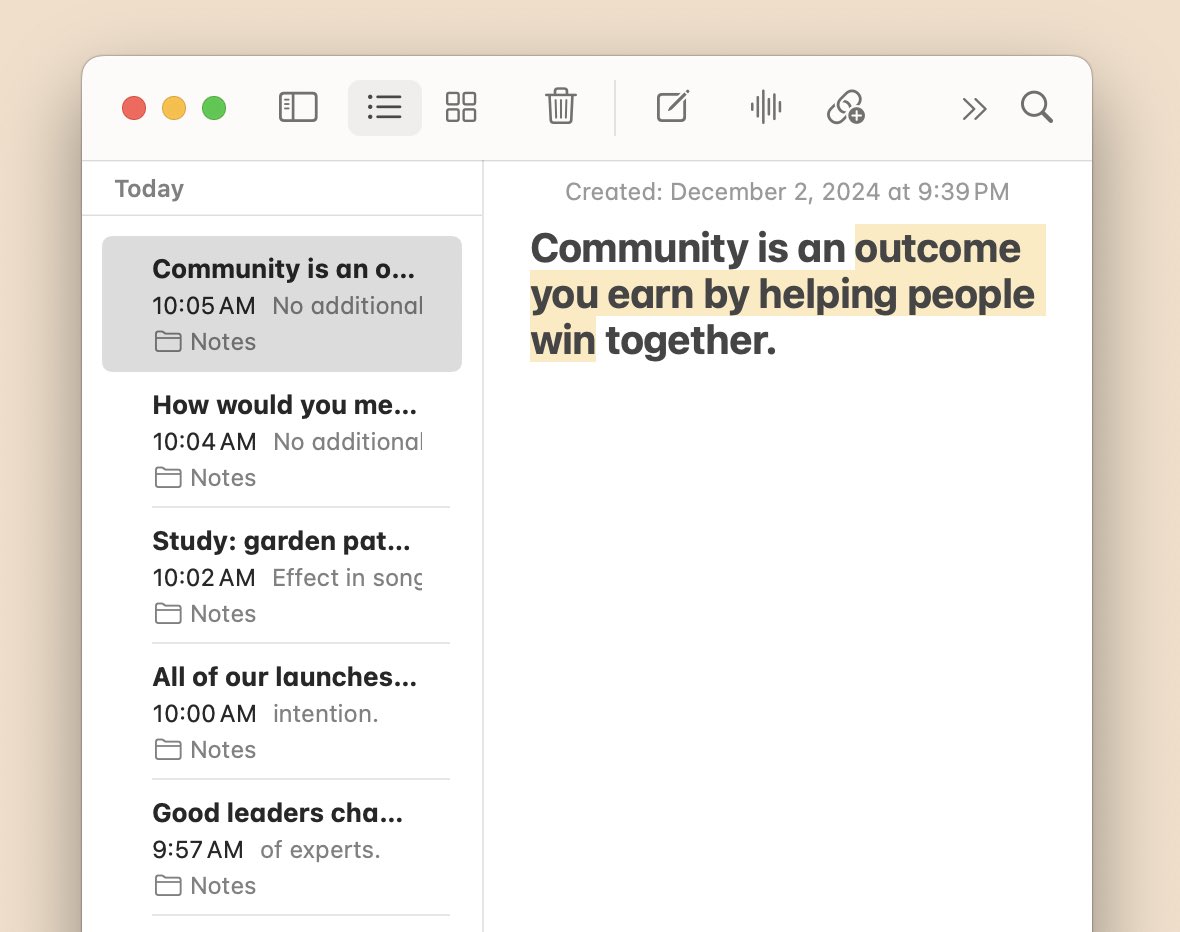Expand hidden toolbar items chevrons
Image resolution: width=1180 pixels, height=932 pixels.
pos(974,109)
